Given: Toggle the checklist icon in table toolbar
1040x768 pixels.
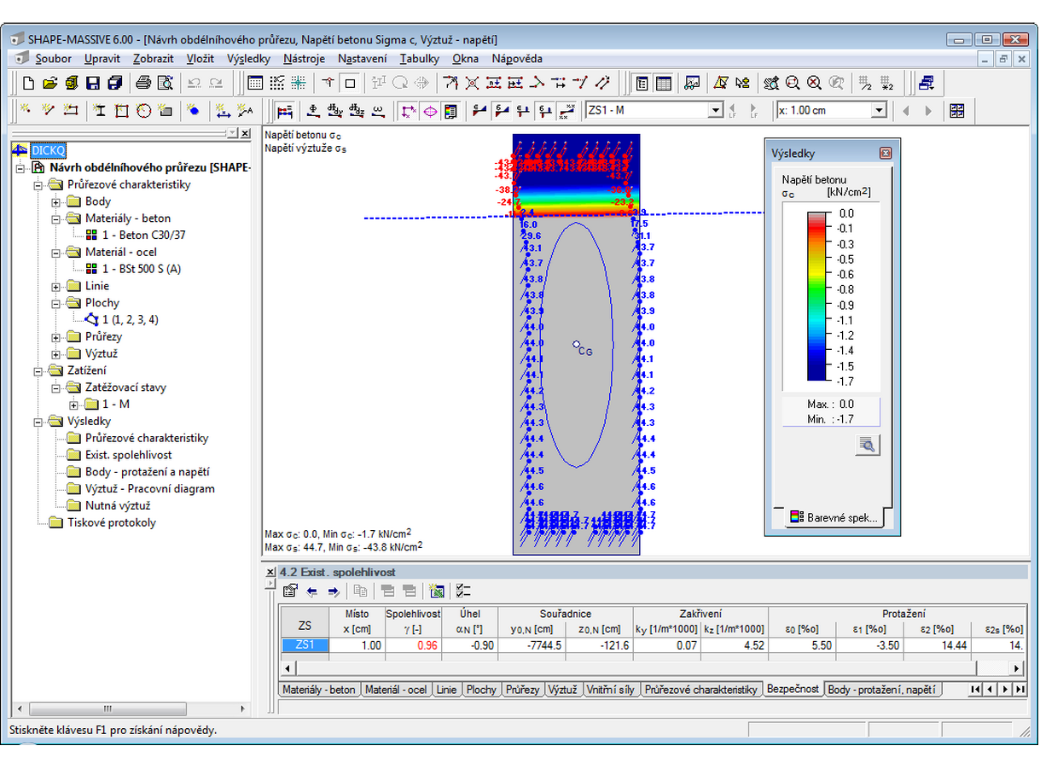Looking at the screenshot, I should [x=463, y=591].
